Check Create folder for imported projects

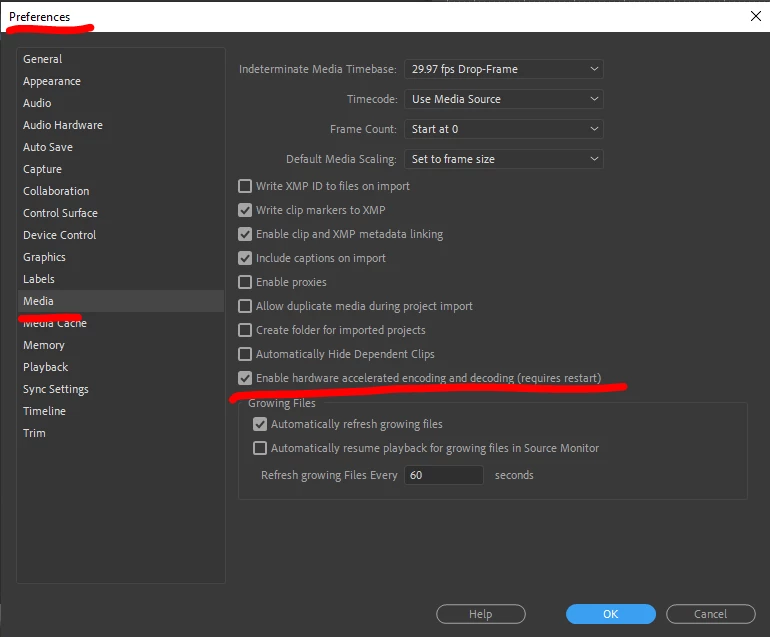pyautogui.click(x=245, y=330)
